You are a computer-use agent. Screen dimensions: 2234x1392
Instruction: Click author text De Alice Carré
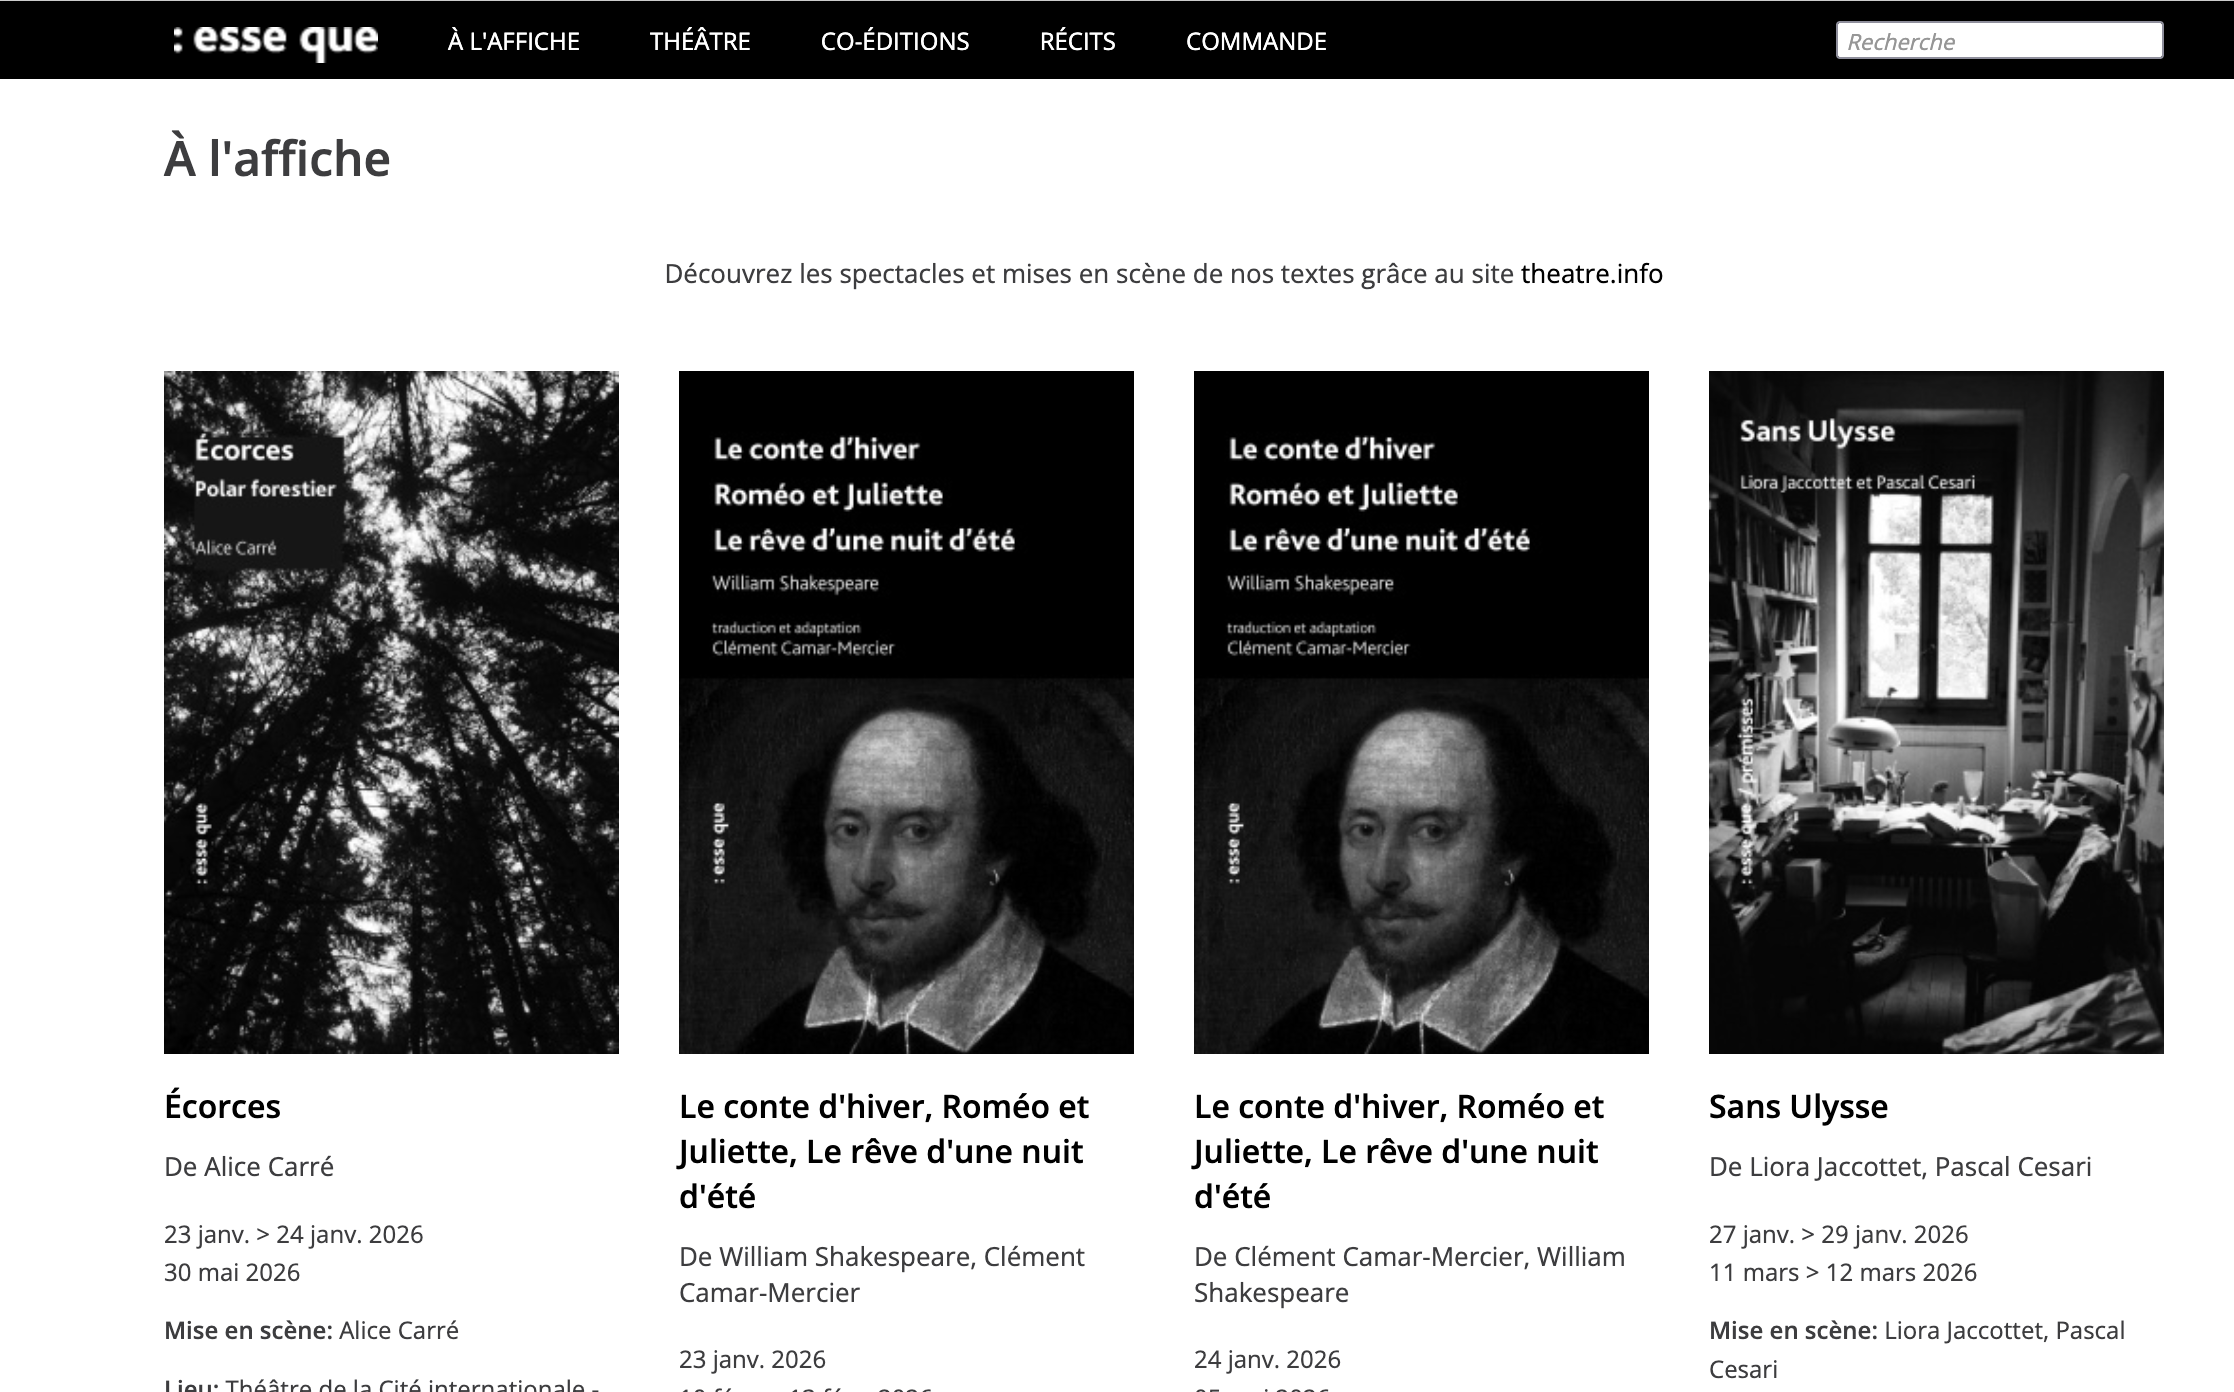point(249,1166)
